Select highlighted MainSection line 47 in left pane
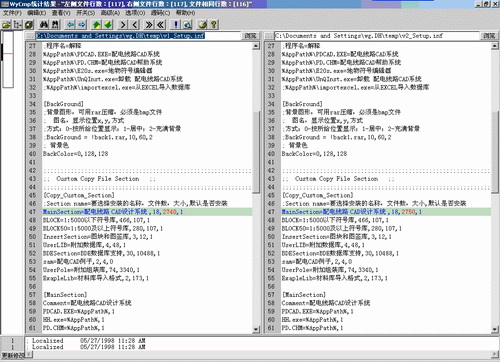The height and width of the screenshot is (362, 500). (x=147, y=212)
